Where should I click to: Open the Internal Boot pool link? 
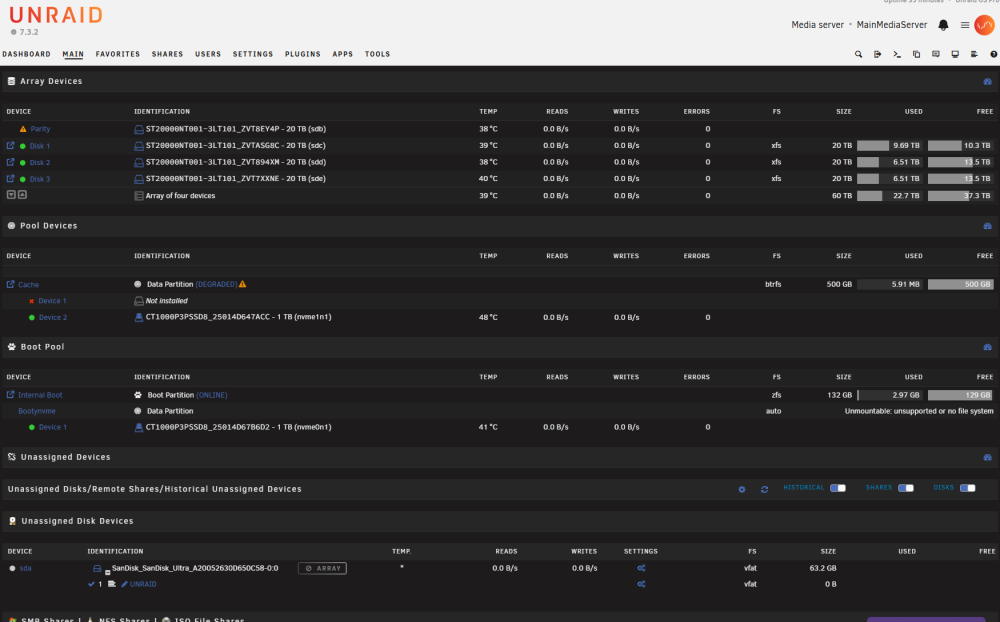[40, 395]
